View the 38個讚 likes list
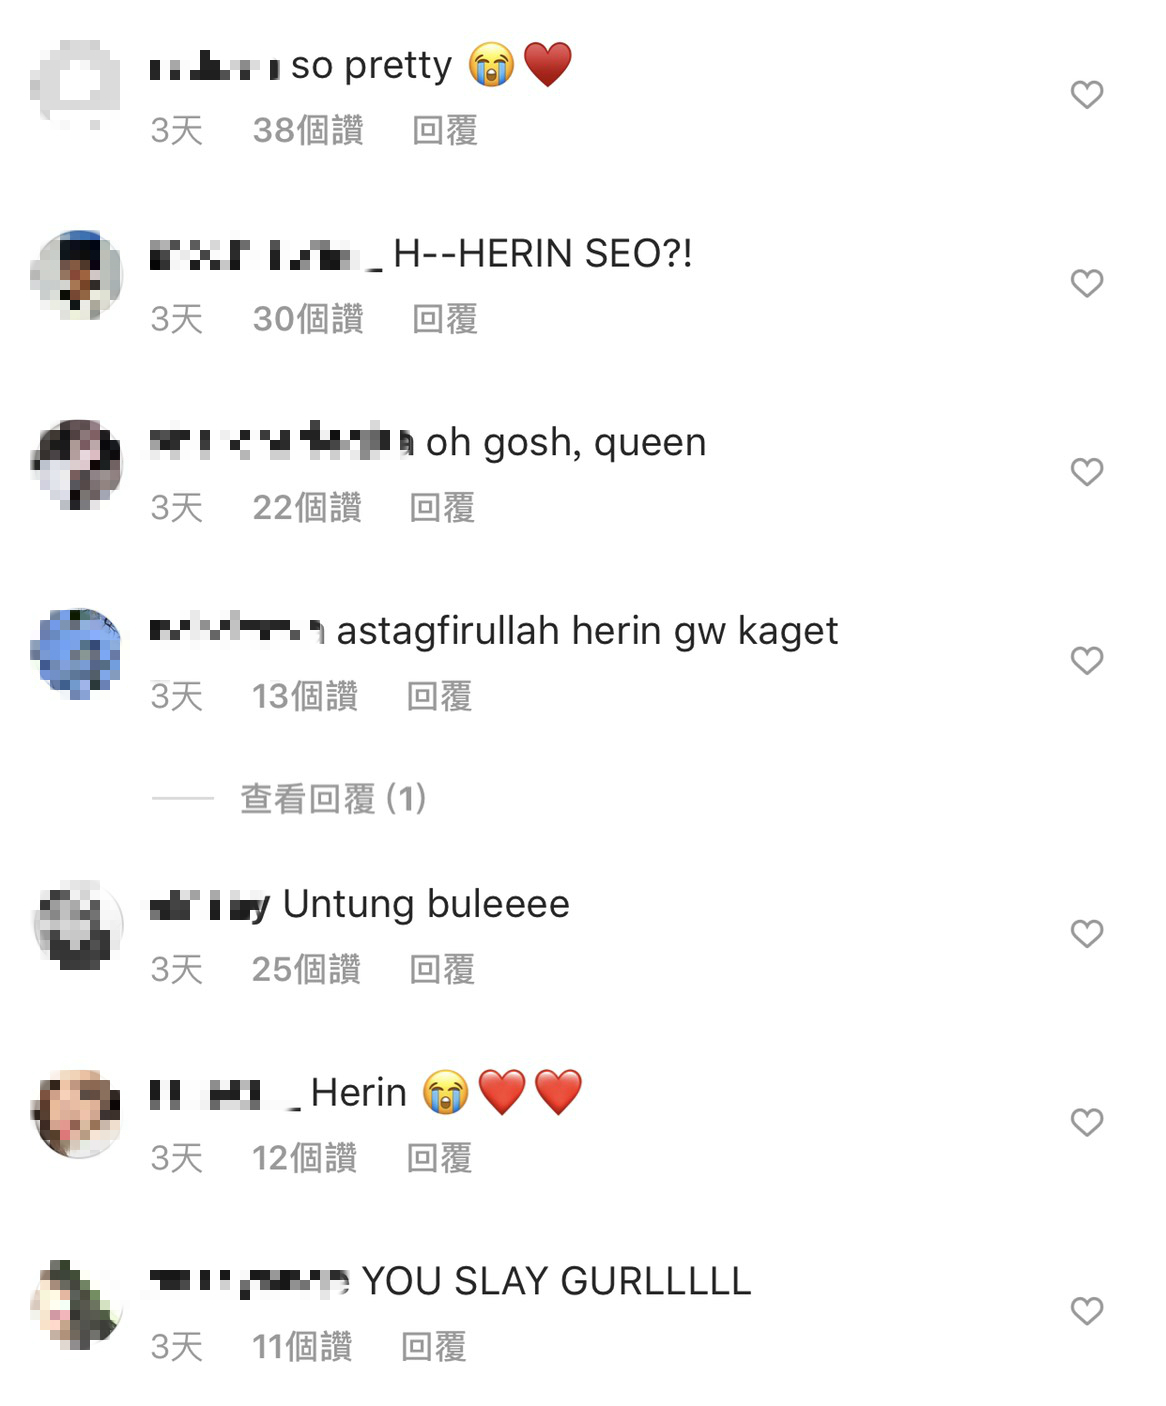Screen dimensions: 1166x1406 (308, 130)
